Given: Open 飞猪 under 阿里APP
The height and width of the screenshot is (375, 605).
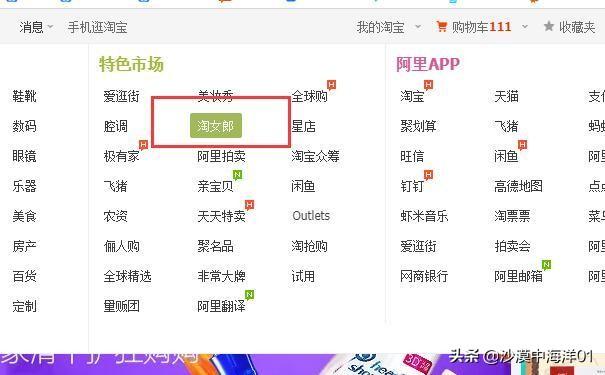Looking at the screenshot, I should coord(506,126).
